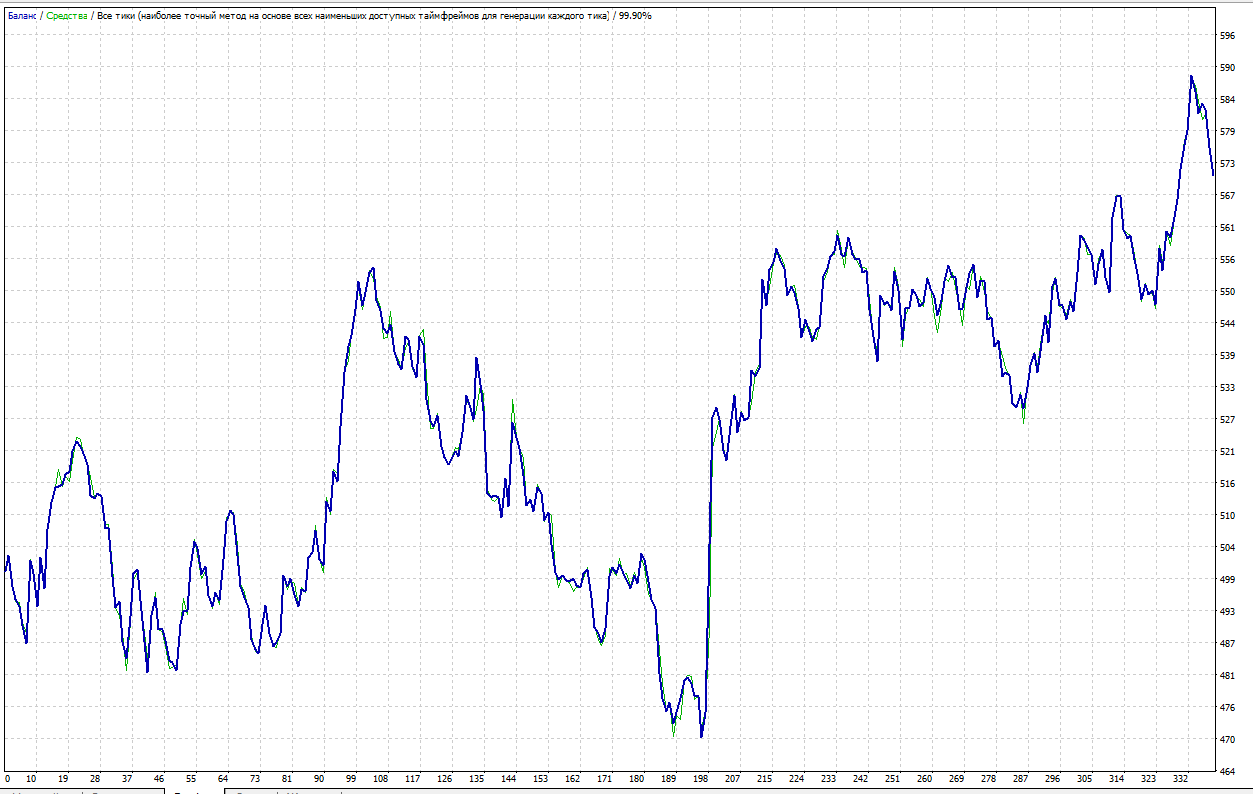Click the 573 label on the vertical axis
This screenshot has width=1253, height=794.
tap(1228, 164)
